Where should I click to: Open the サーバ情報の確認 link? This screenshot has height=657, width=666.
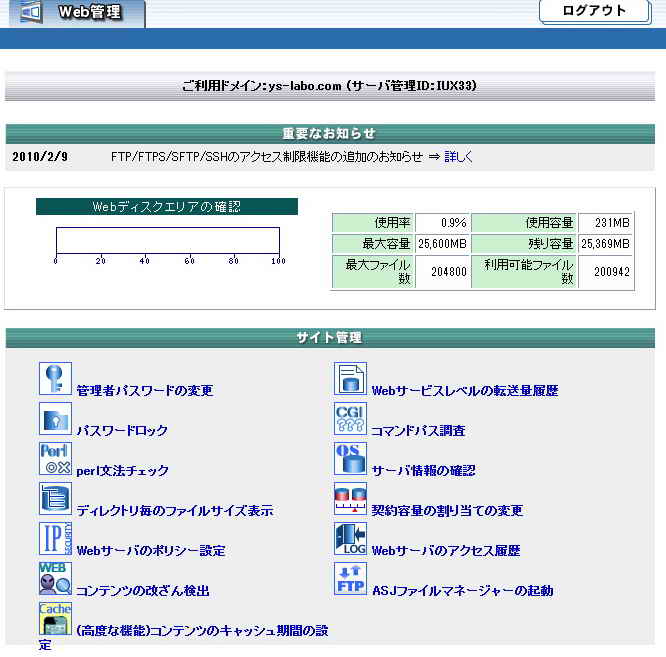tap(423, 471)
